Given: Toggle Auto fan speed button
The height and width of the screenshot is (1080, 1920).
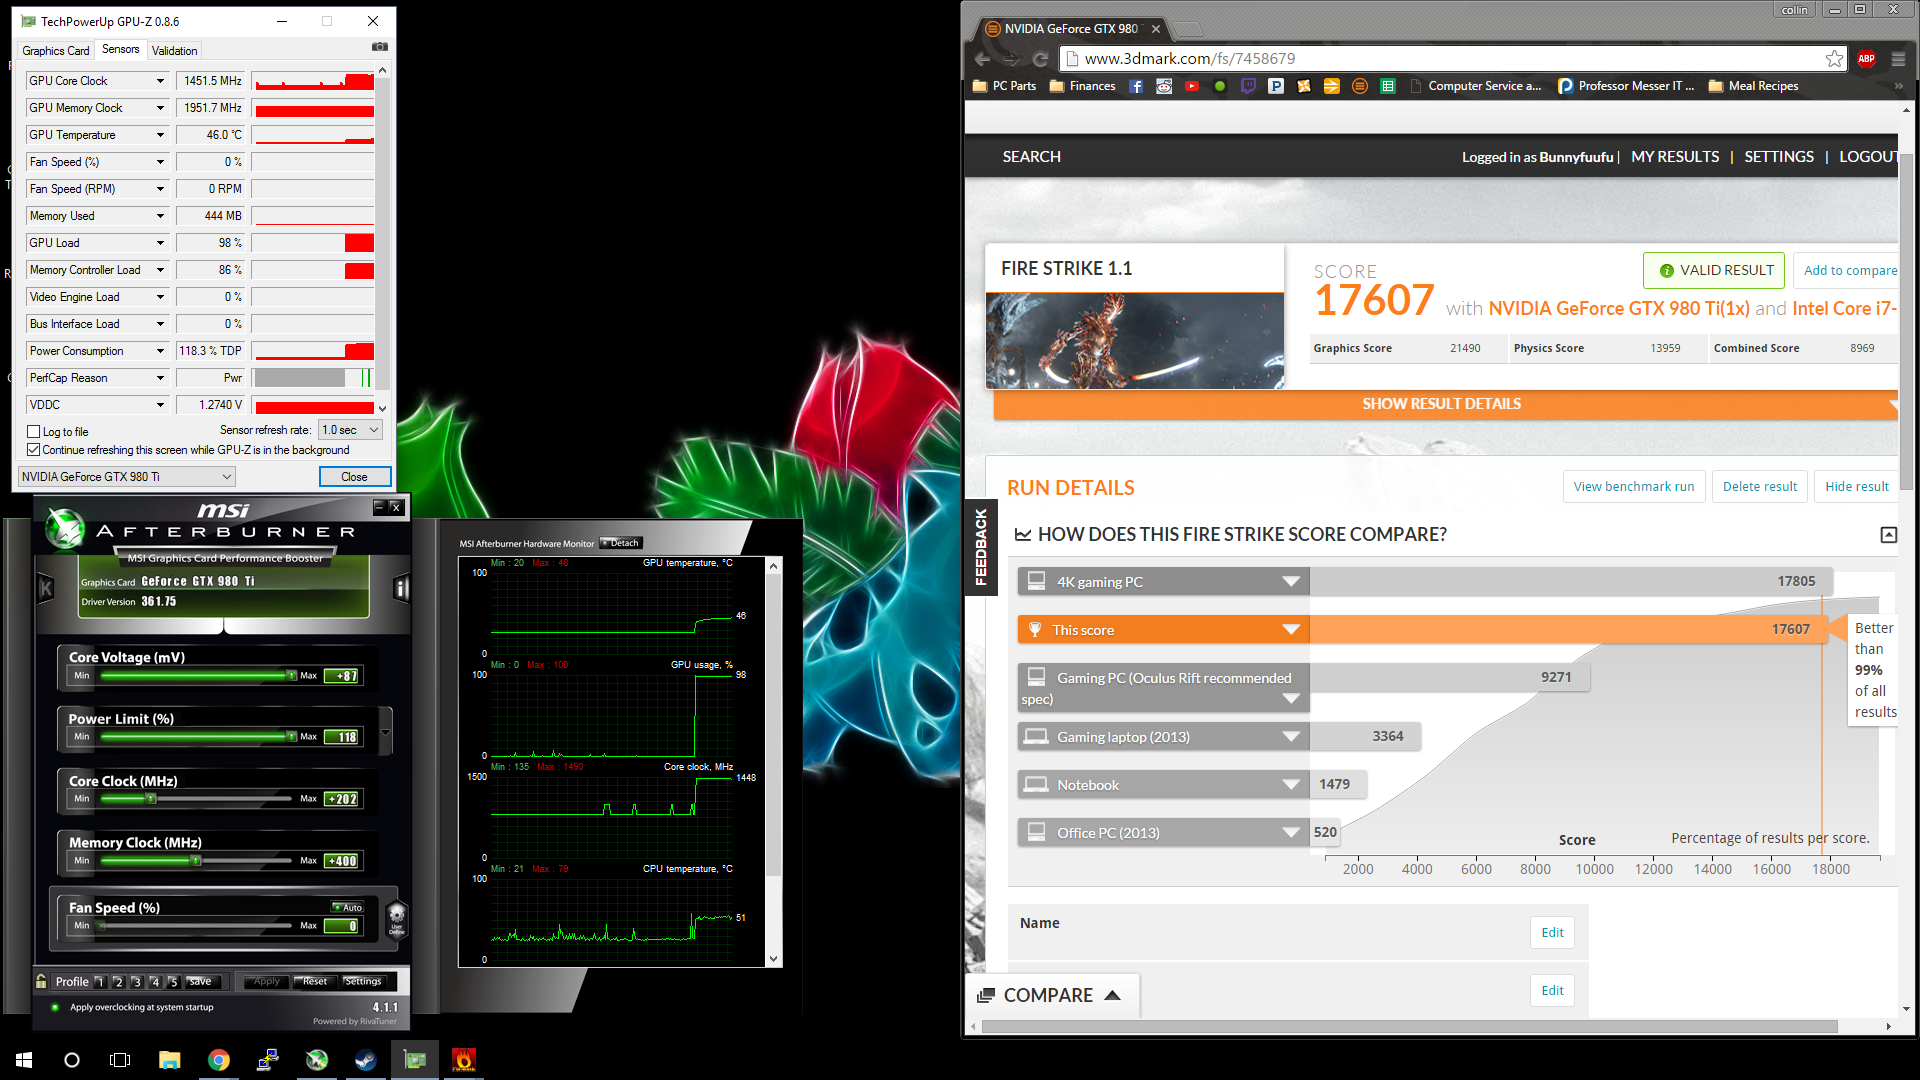Looking at the screenshot, I should pyautogui.click(x=348, y=907).
